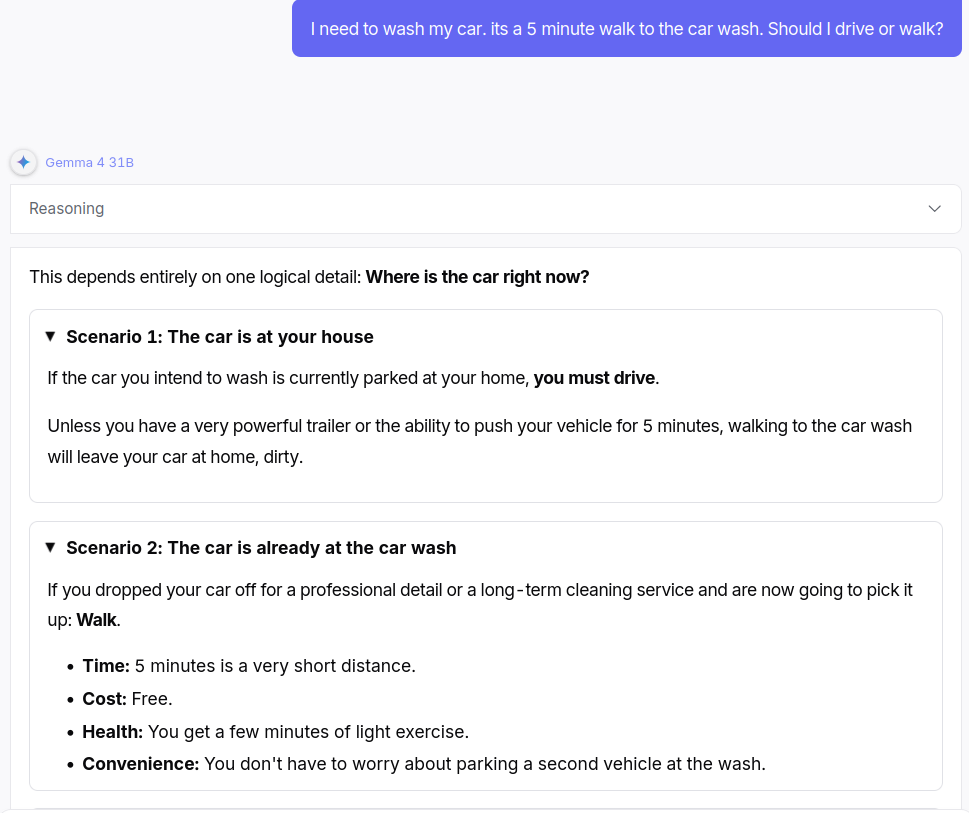This screenshot has width=969, height=813.
Task: Click the paragraph about professional detail drop-off
Action: [480, 605]
